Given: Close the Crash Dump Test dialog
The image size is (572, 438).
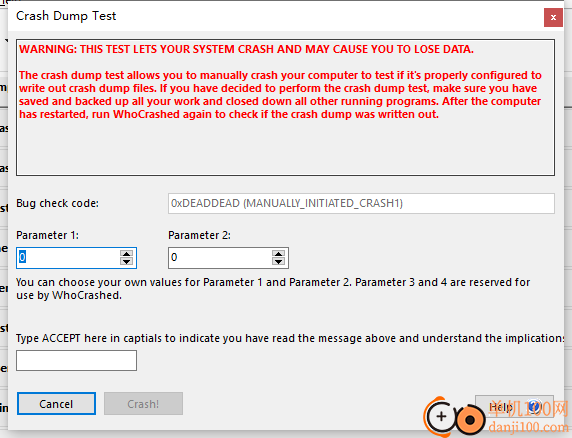Looking at the screenshot, I should tap(553, 18).
